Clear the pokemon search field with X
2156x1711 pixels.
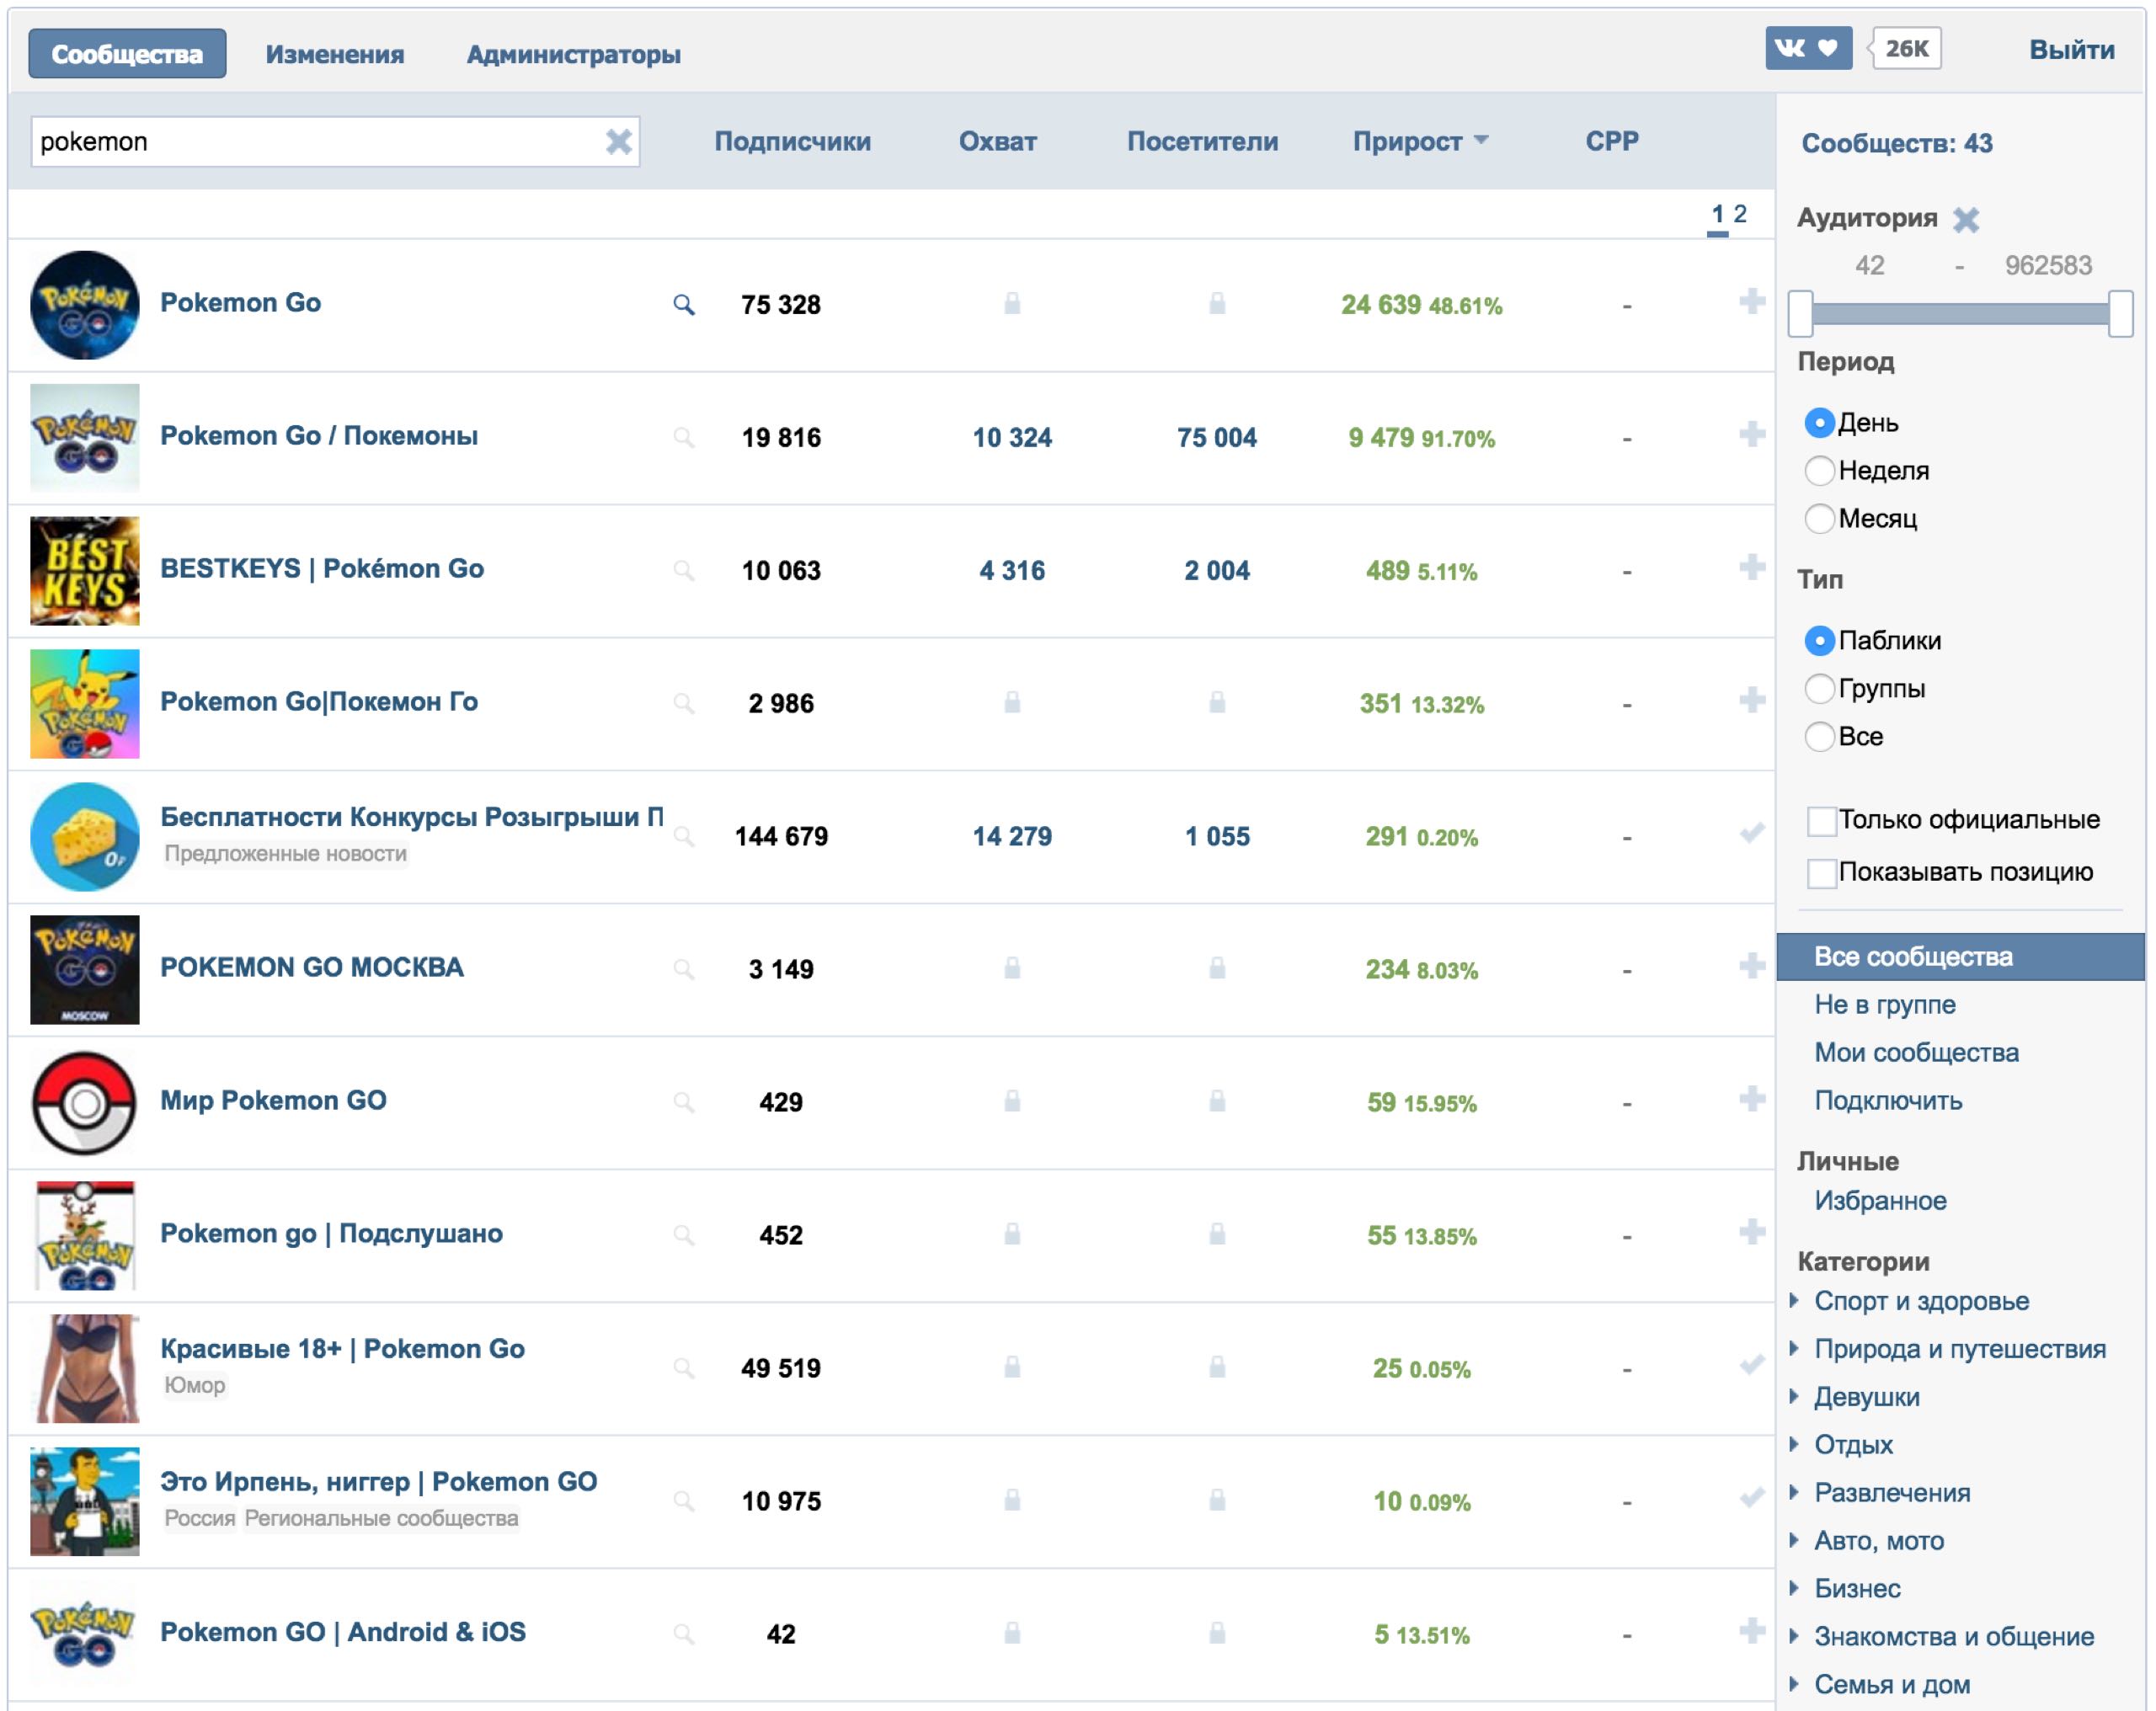coord(618,141)
